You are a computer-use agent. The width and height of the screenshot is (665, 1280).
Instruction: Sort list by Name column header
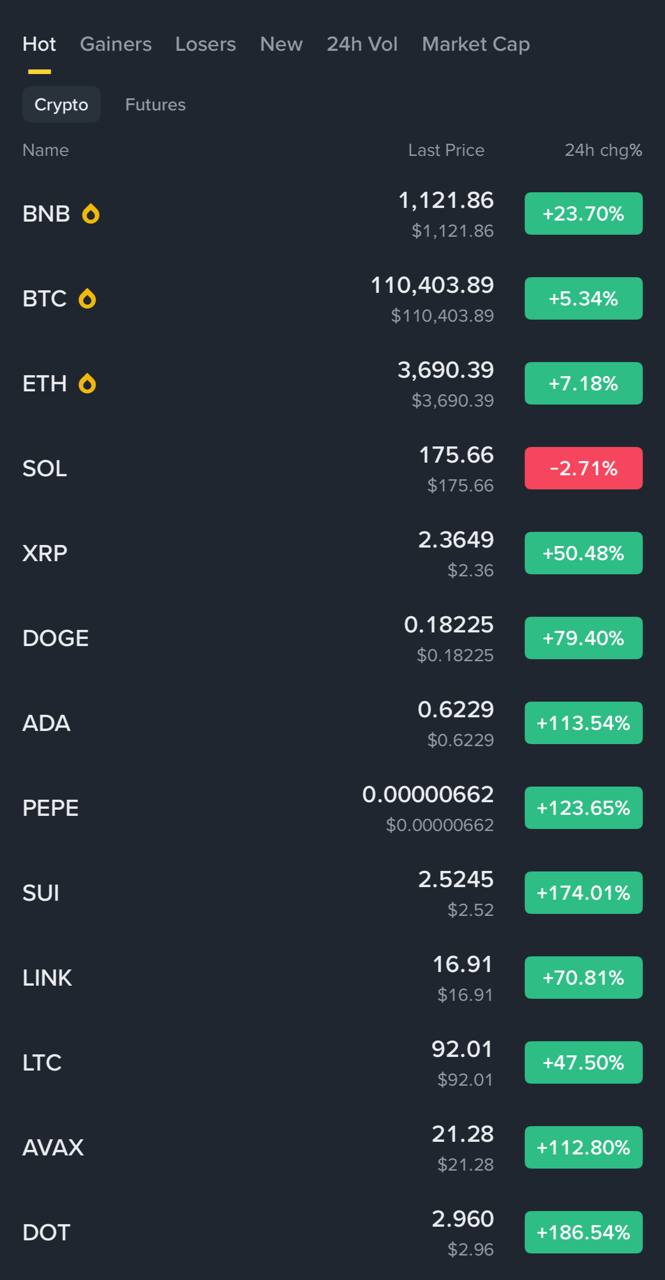click(46, 150)
